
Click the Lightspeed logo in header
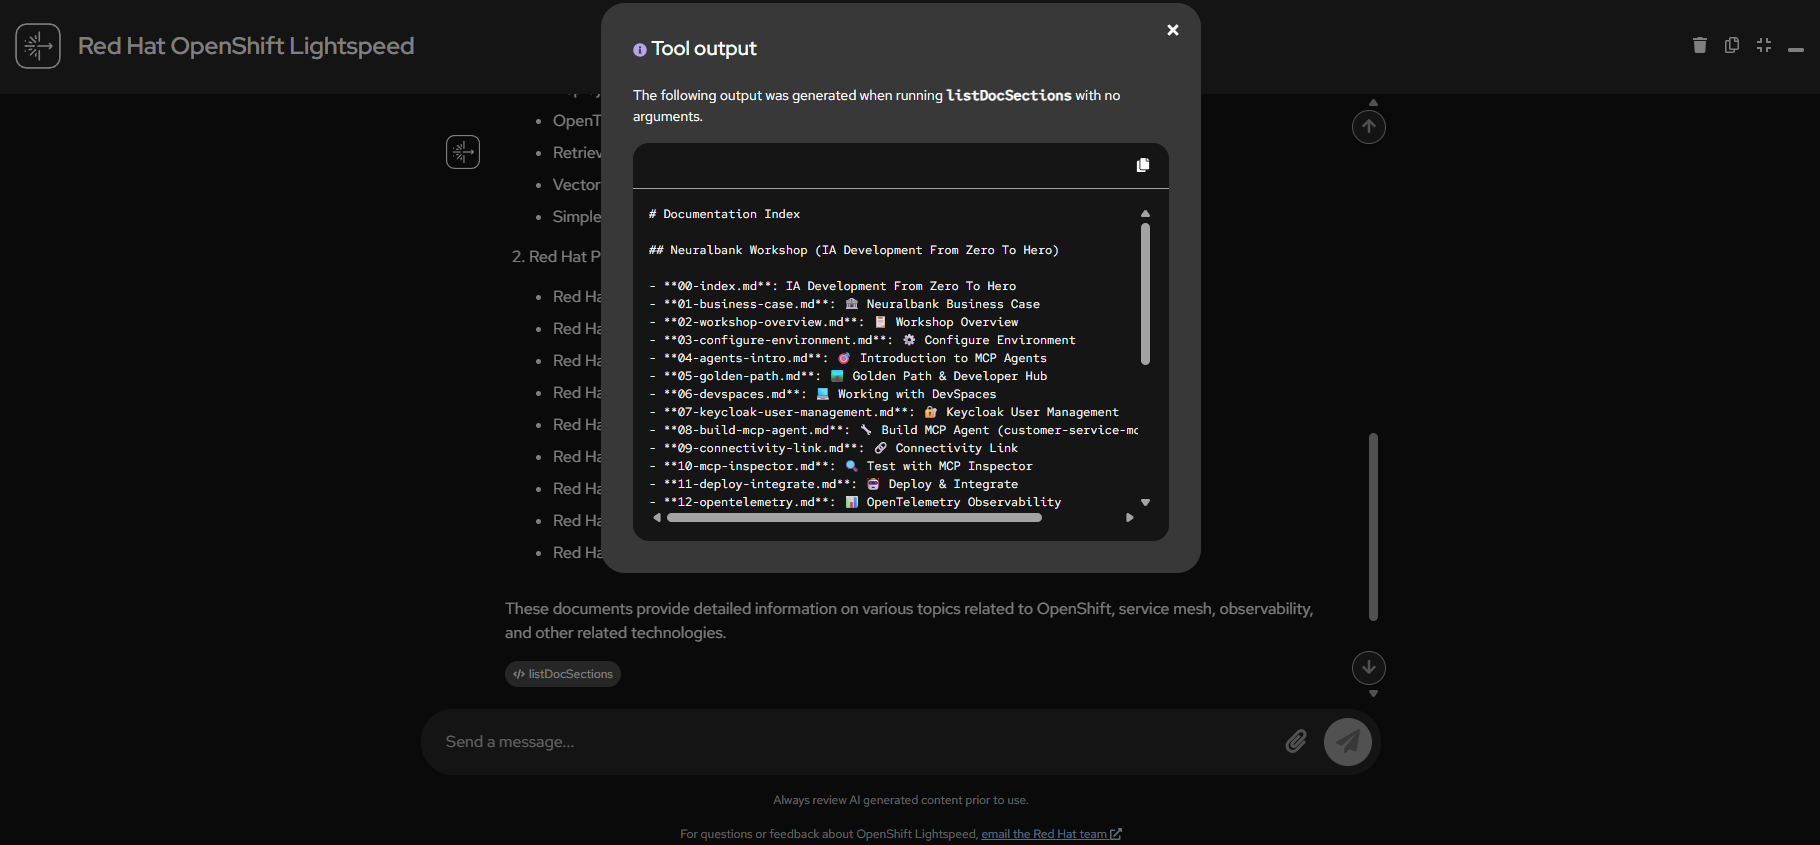[38, 46]
